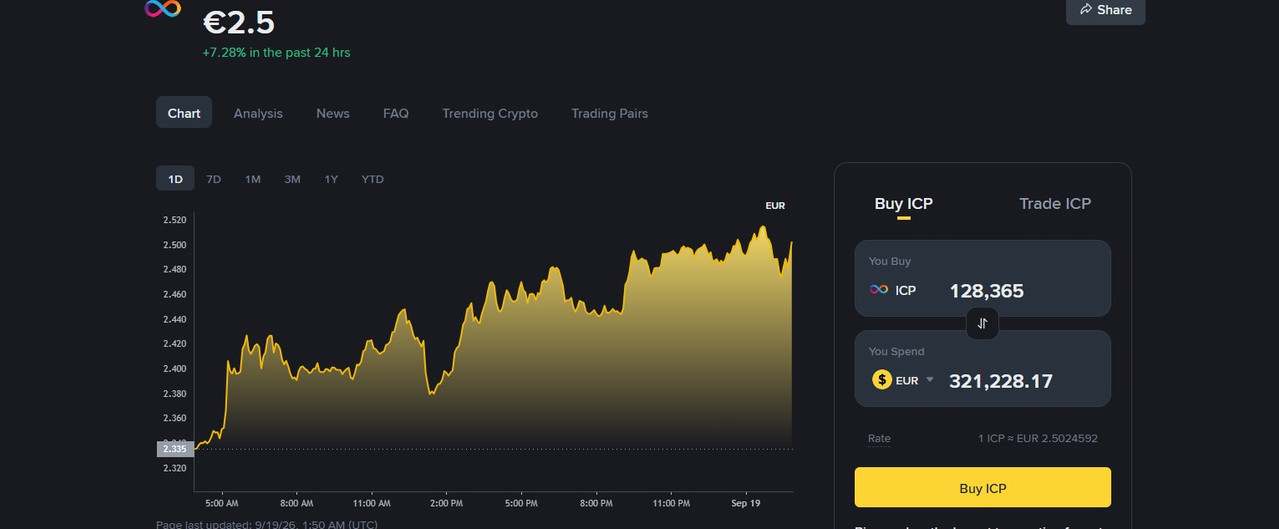The height and width of the screenshot is (529, 1279).
Task: Select the 1D chart range
Action: coord(175,179)
